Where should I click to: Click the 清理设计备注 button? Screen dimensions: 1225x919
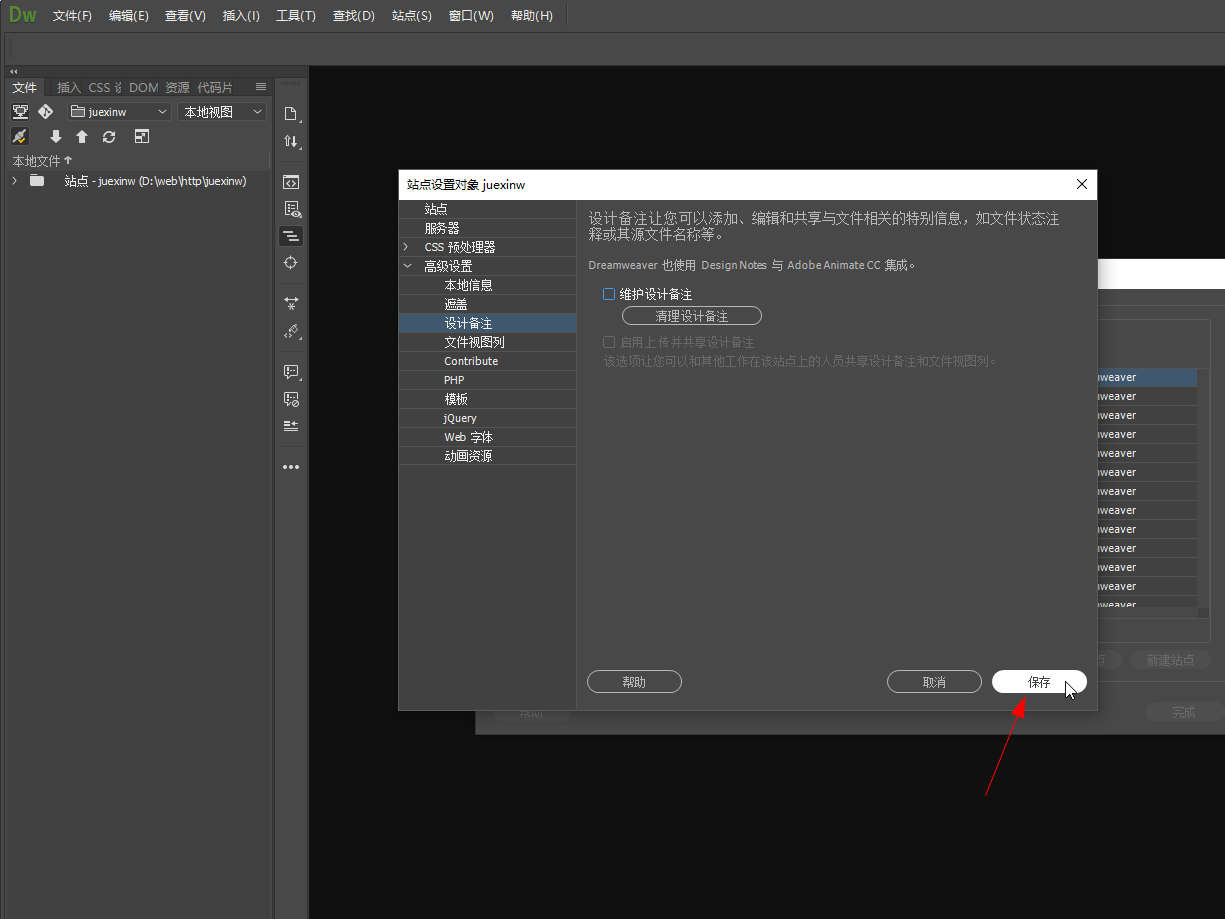[x=692, y=316]
